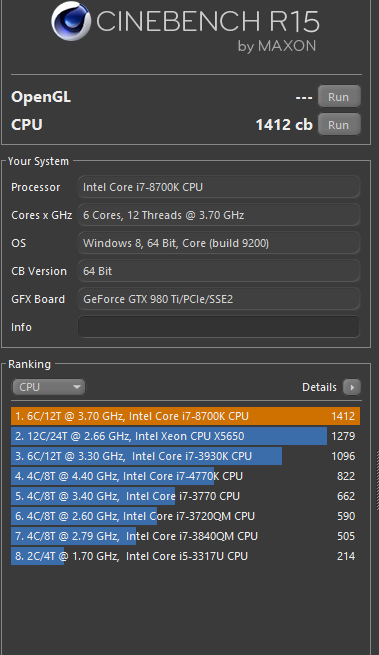The image size is (379, 655).
Task: Click the Cinebench logo sphere icon
Action: click(71, 21)
